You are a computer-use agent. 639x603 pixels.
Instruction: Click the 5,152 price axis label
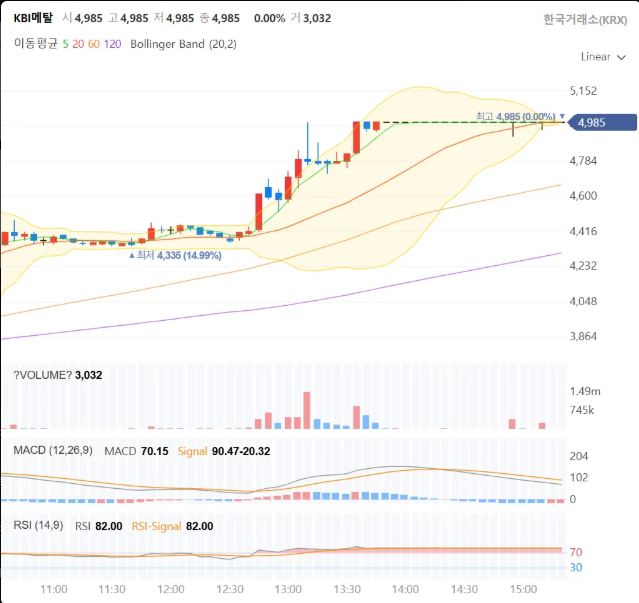[x=583, y=91]
